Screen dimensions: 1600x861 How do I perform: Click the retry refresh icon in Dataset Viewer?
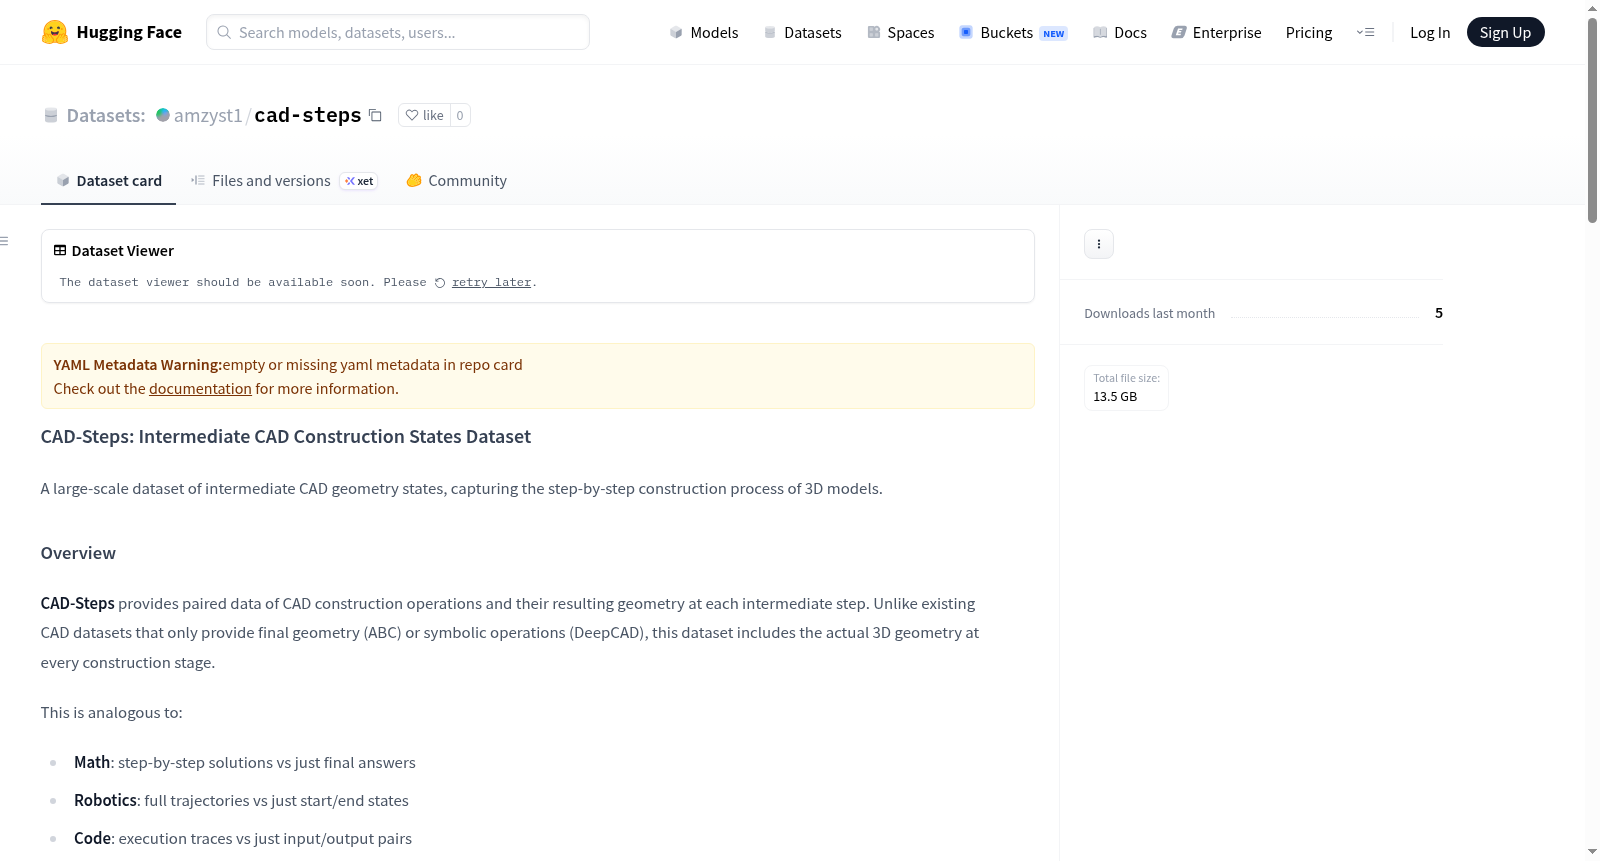440,283
